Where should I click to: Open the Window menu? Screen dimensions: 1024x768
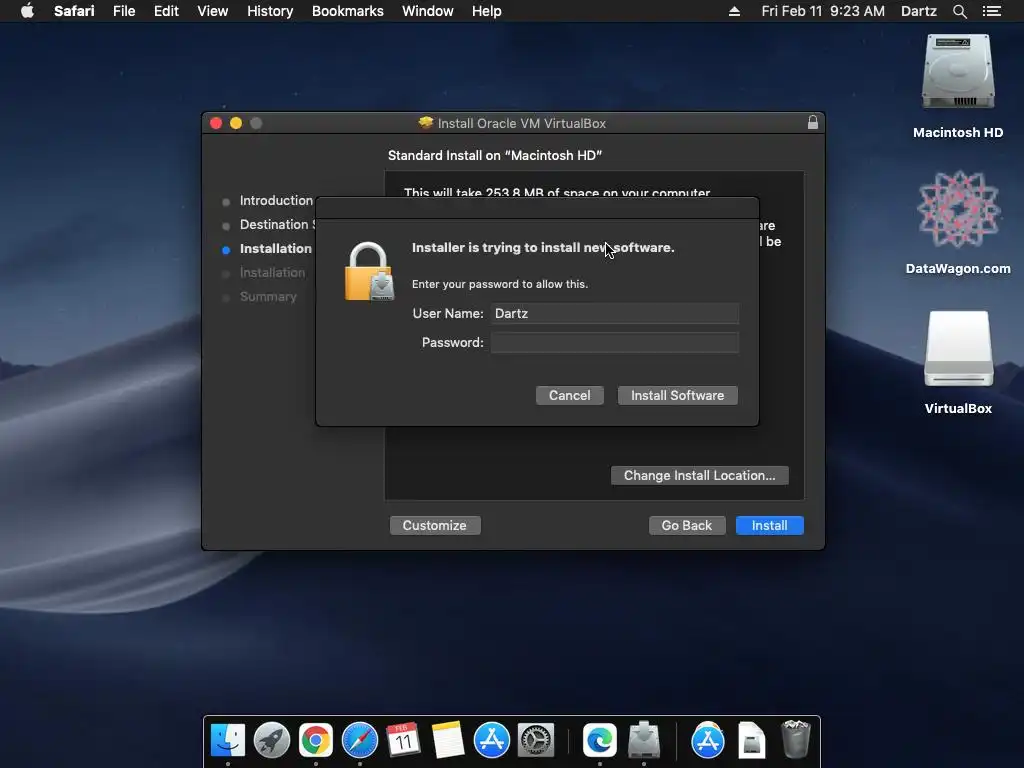428,11
